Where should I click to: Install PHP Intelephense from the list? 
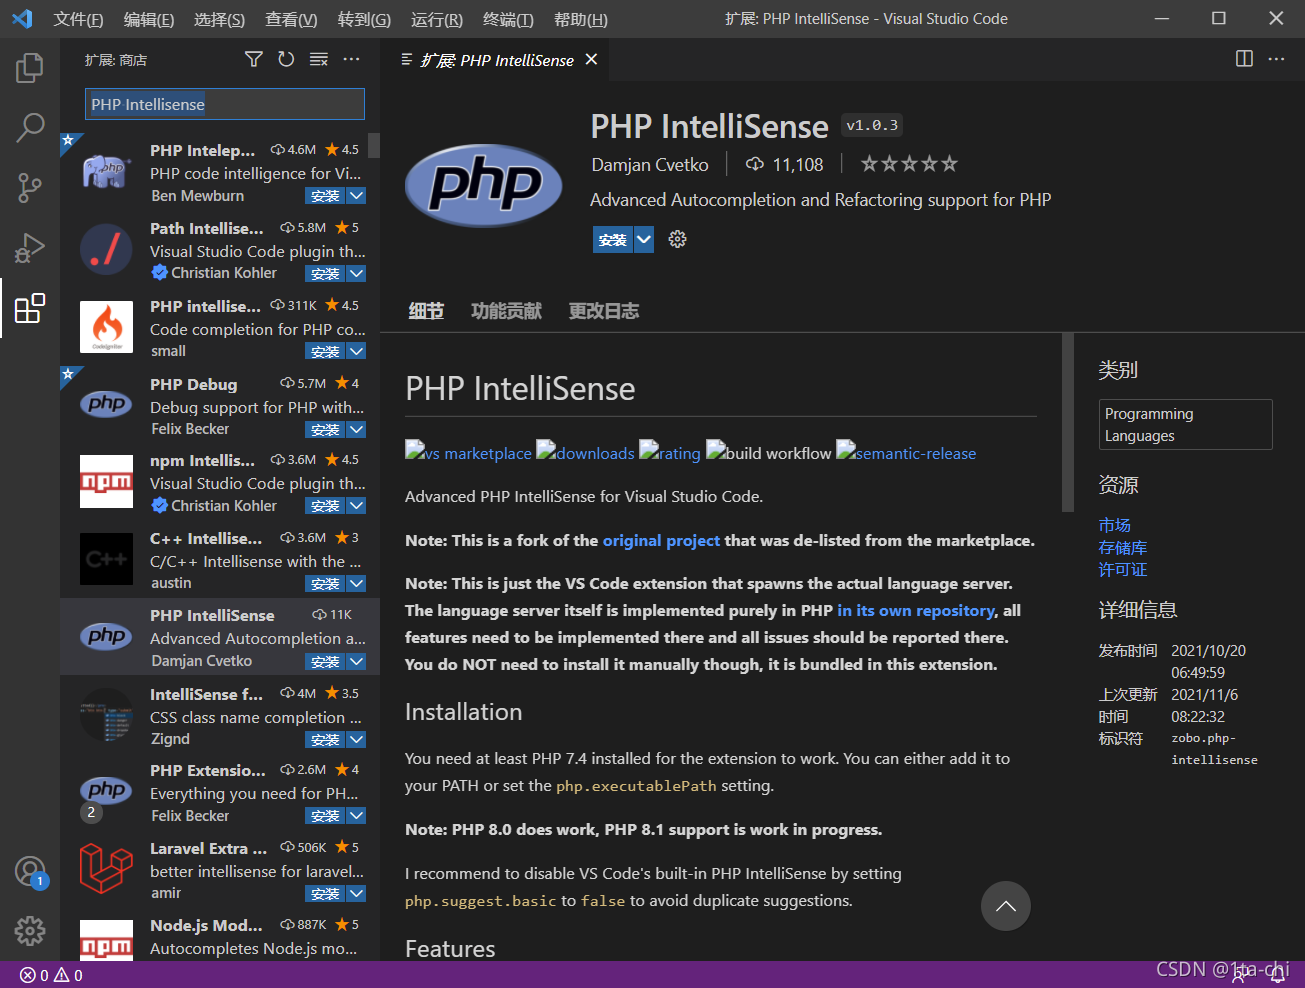click(x=325, y=196)
